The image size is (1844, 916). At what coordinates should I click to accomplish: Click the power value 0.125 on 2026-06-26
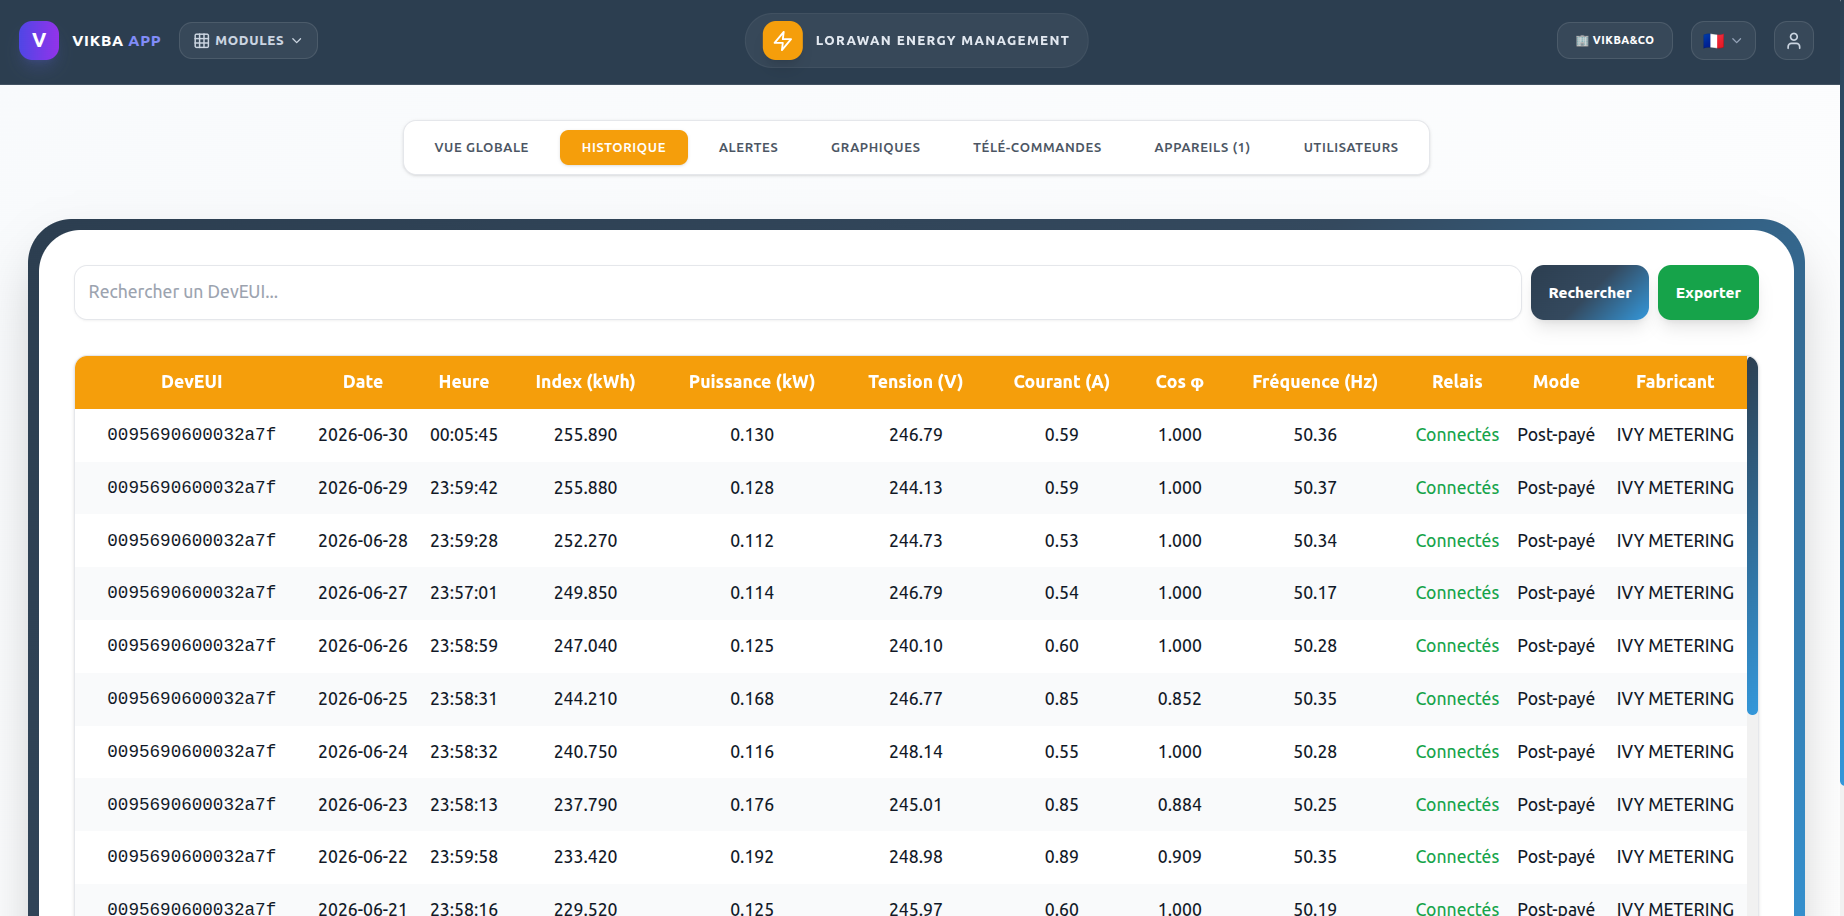752,646
